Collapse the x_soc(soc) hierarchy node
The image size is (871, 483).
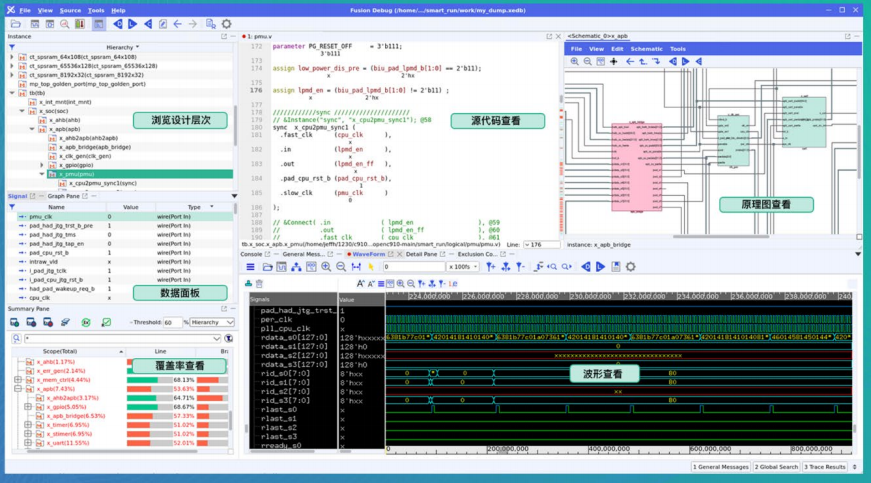[22, 111]
